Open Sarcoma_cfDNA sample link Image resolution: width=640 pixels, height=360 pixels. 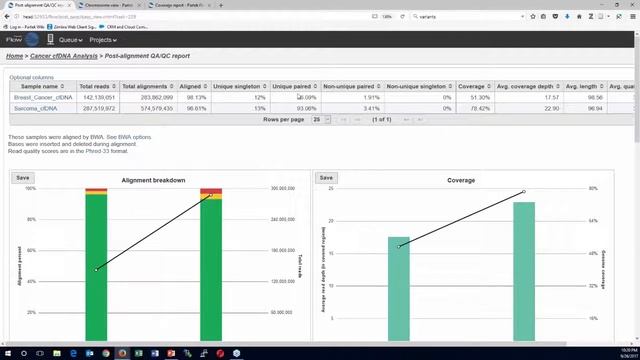point(36,109)
